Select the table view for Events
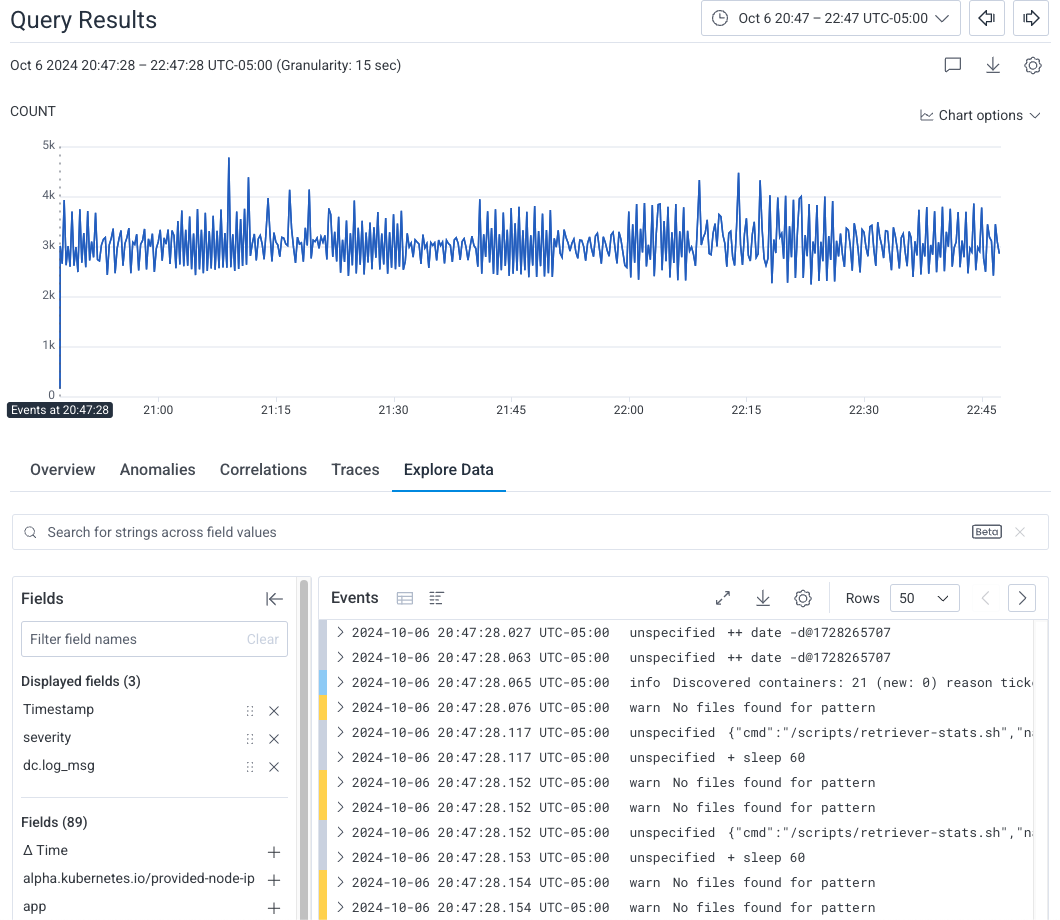1060x920 pixels. coord(404,597)
